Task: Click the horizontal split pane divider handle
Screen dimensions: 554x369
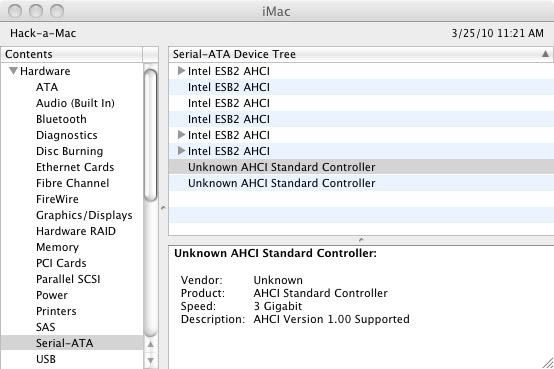Action: [x=361, y=240]
